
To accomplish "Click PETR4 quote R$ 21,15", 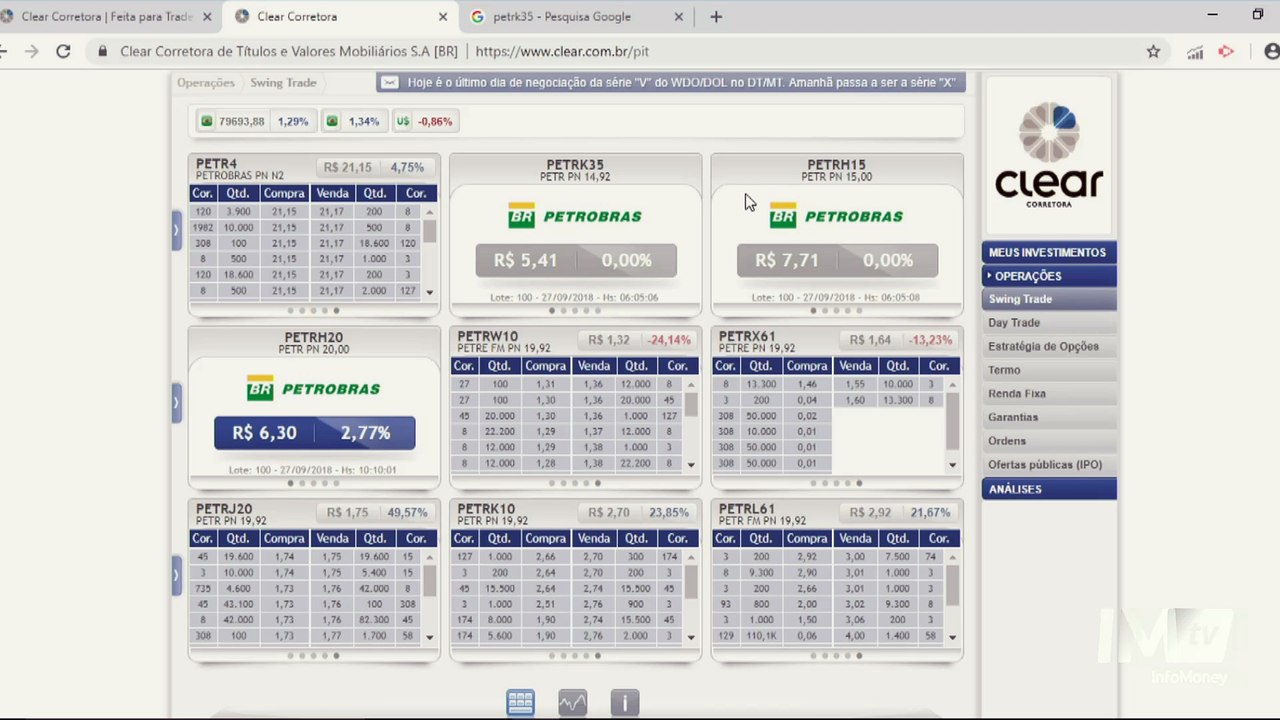I will [347, 168].
